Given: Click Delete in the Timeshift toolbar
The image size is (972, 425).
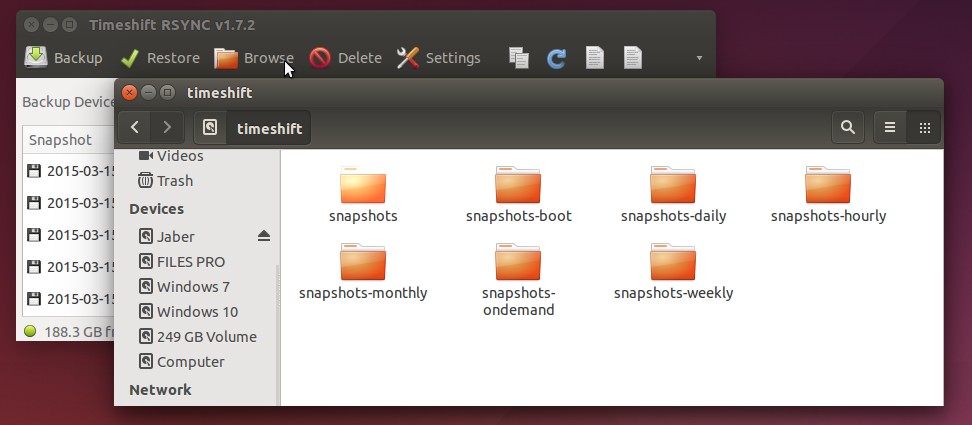Looking at the screenshot, I should pos(345,58).
